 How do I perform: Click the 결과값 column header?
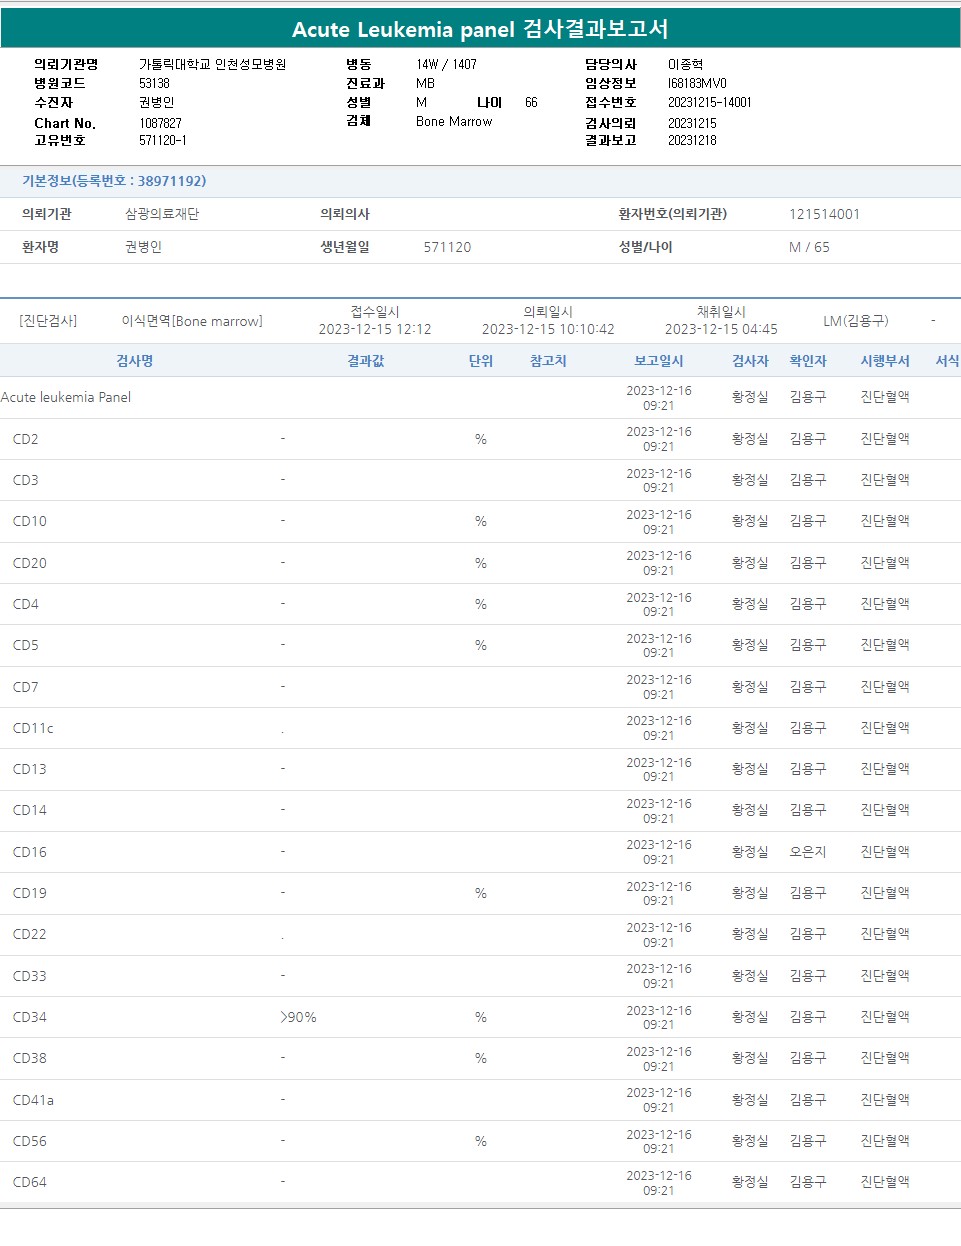[365, 361]
